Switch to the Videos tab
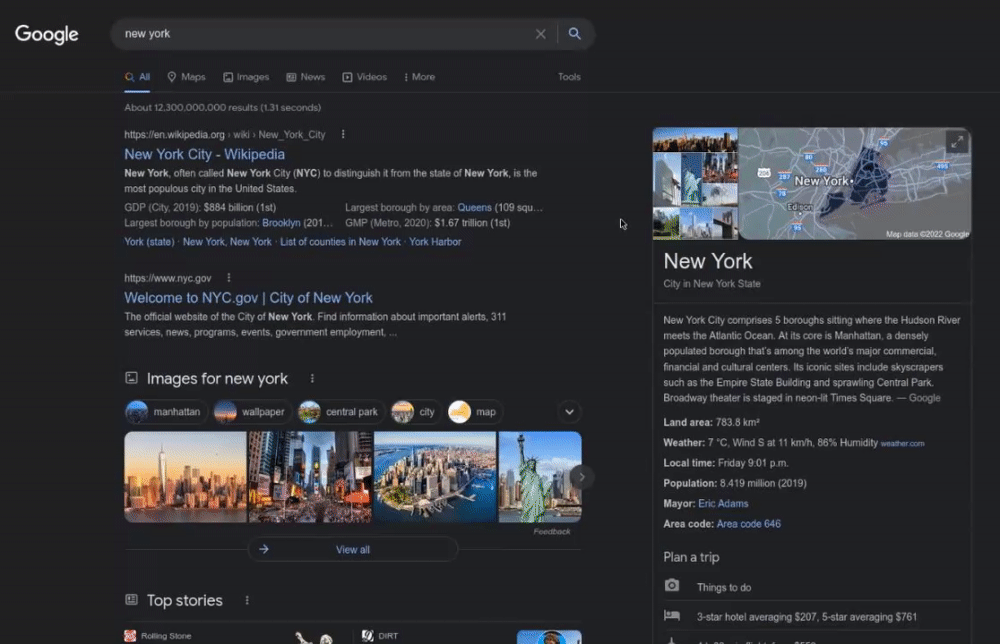The image size is (1000, 644). [365, 77]
